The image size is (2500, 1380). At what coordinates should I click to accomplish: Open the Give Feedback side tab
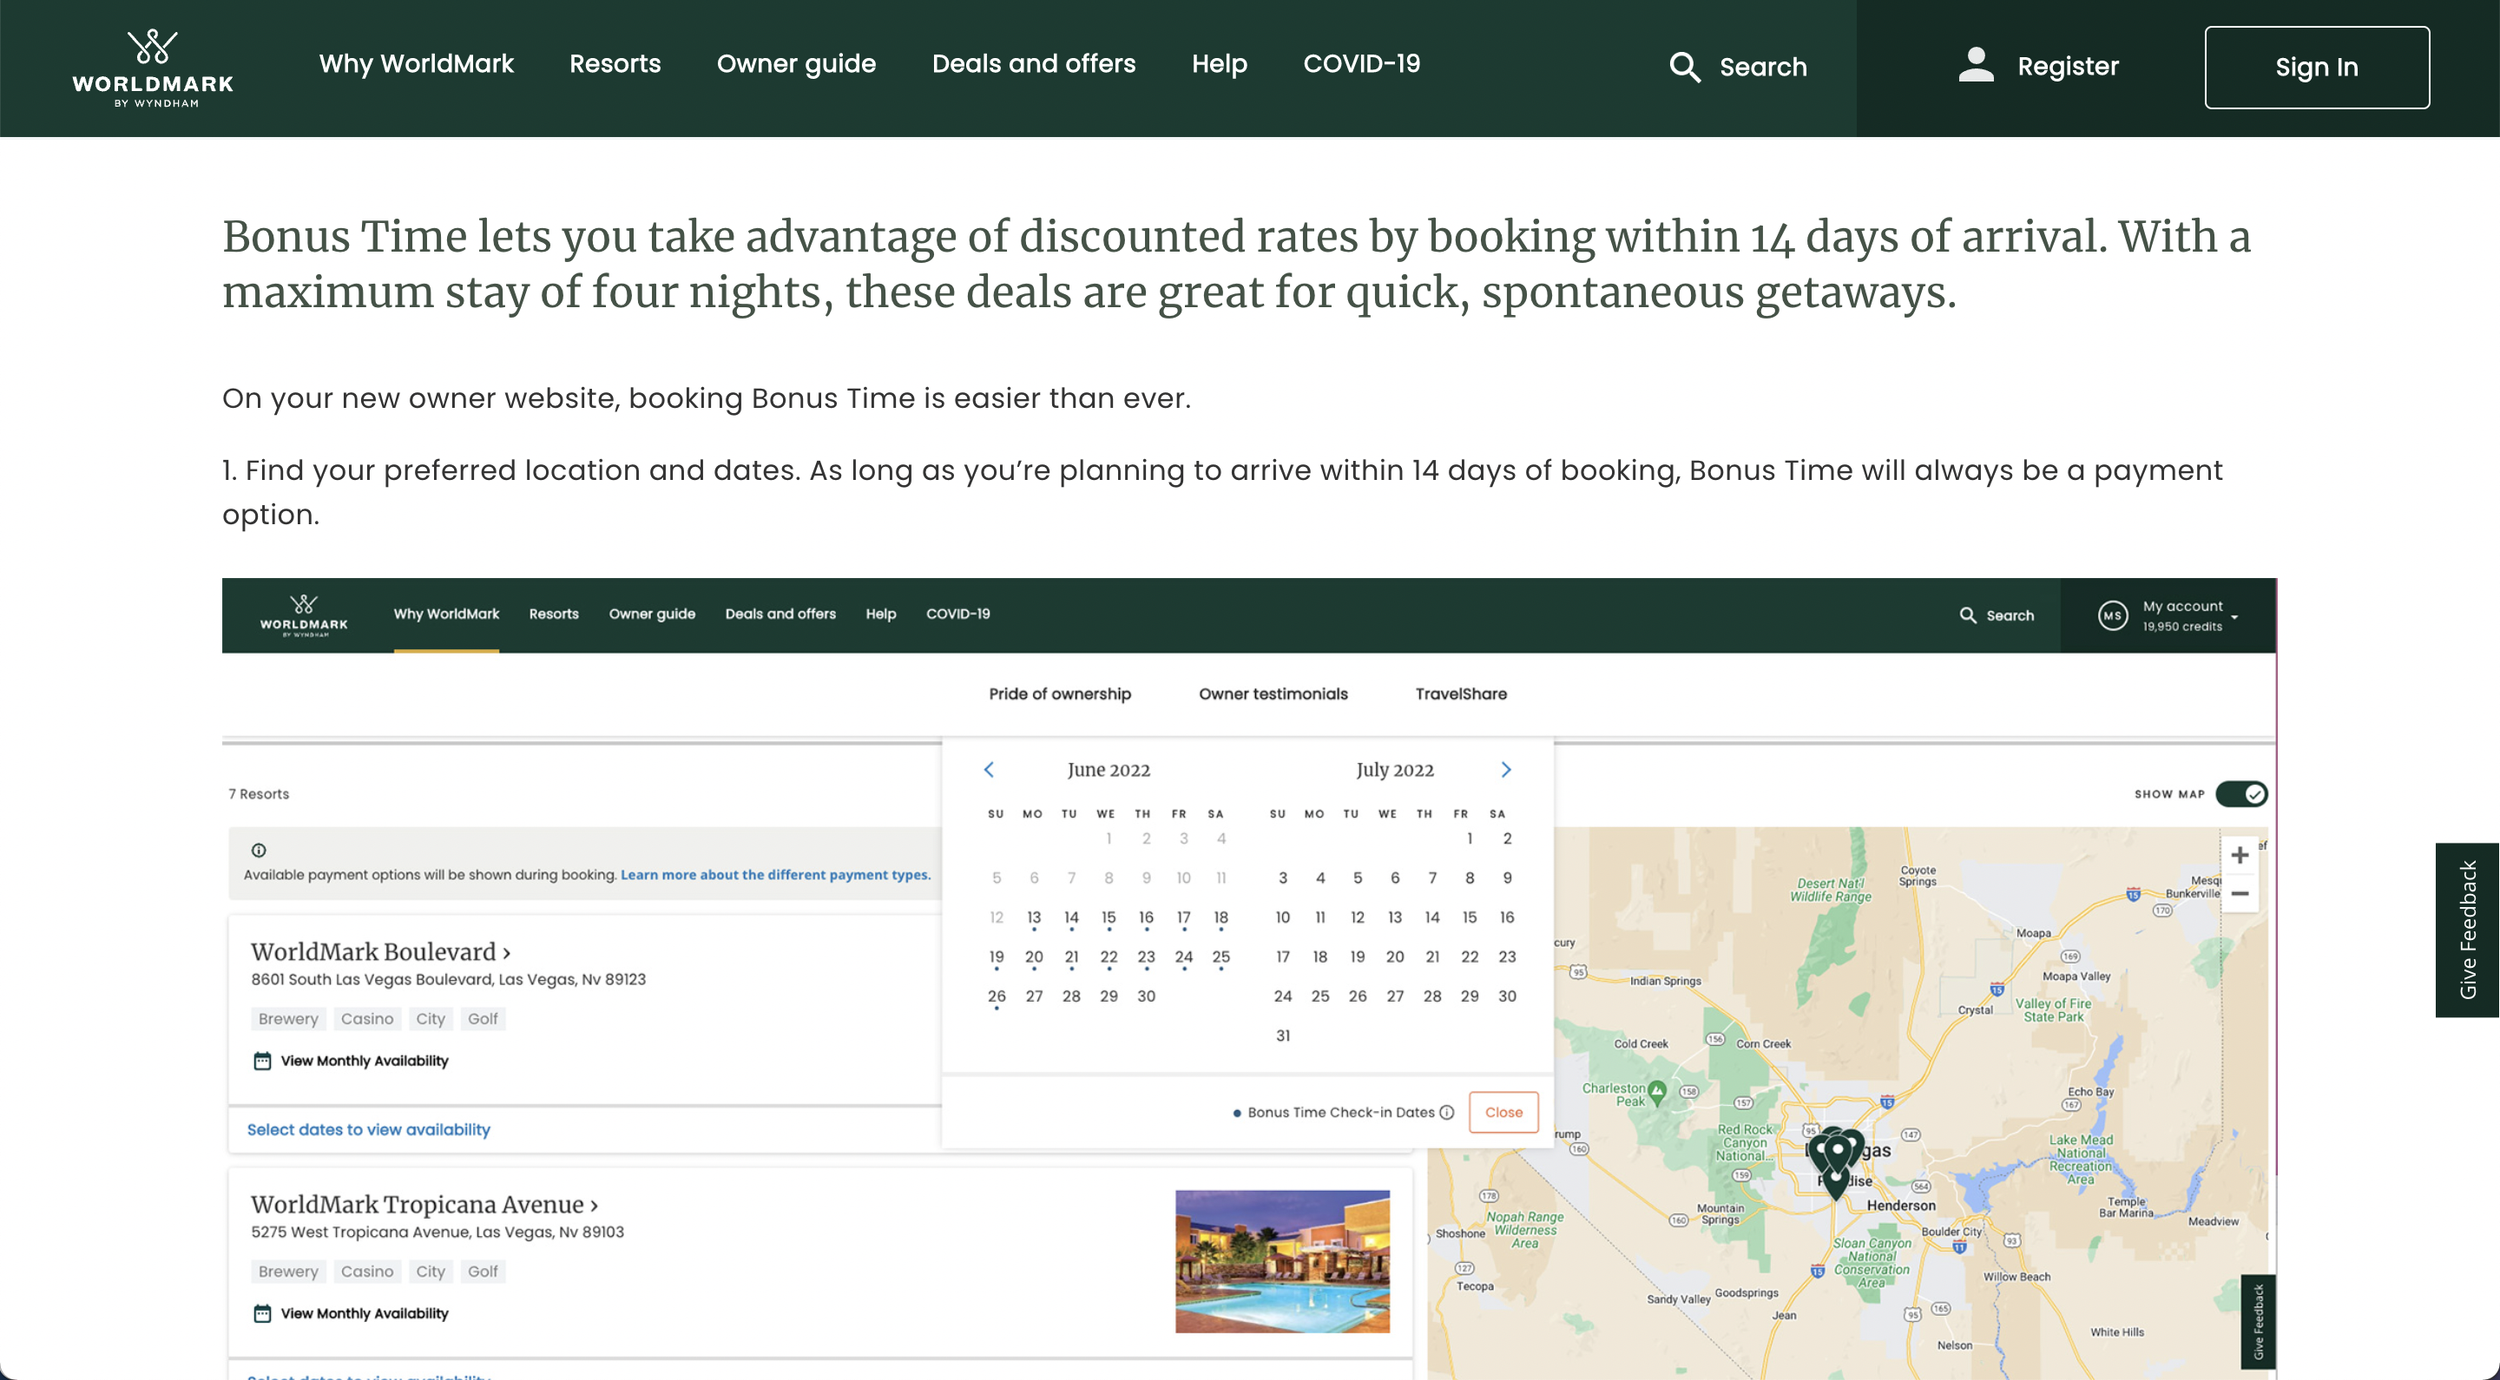[x=2467, y=930]
